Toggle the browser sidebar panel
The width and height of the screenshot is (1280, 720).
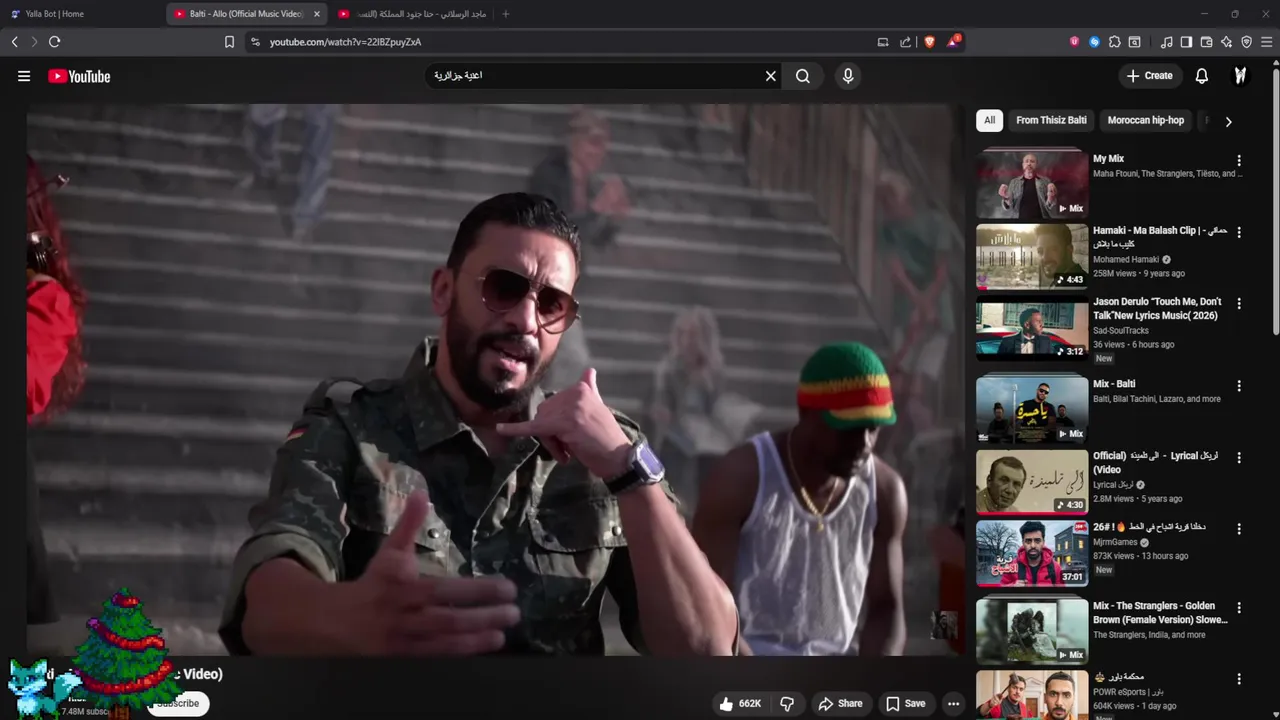[x=1186, y=42]
